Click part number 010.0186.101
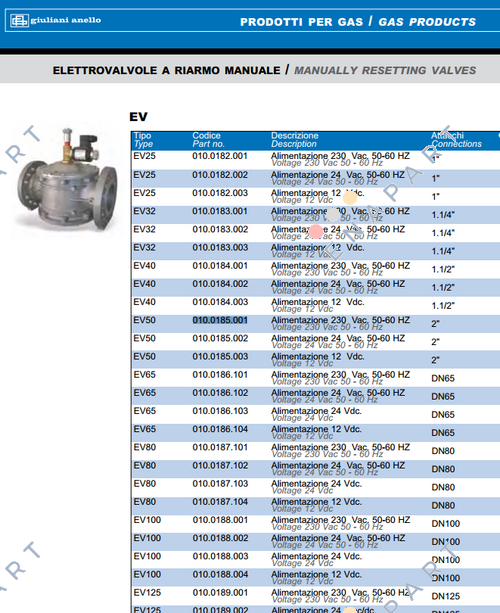 coord(220,375)
